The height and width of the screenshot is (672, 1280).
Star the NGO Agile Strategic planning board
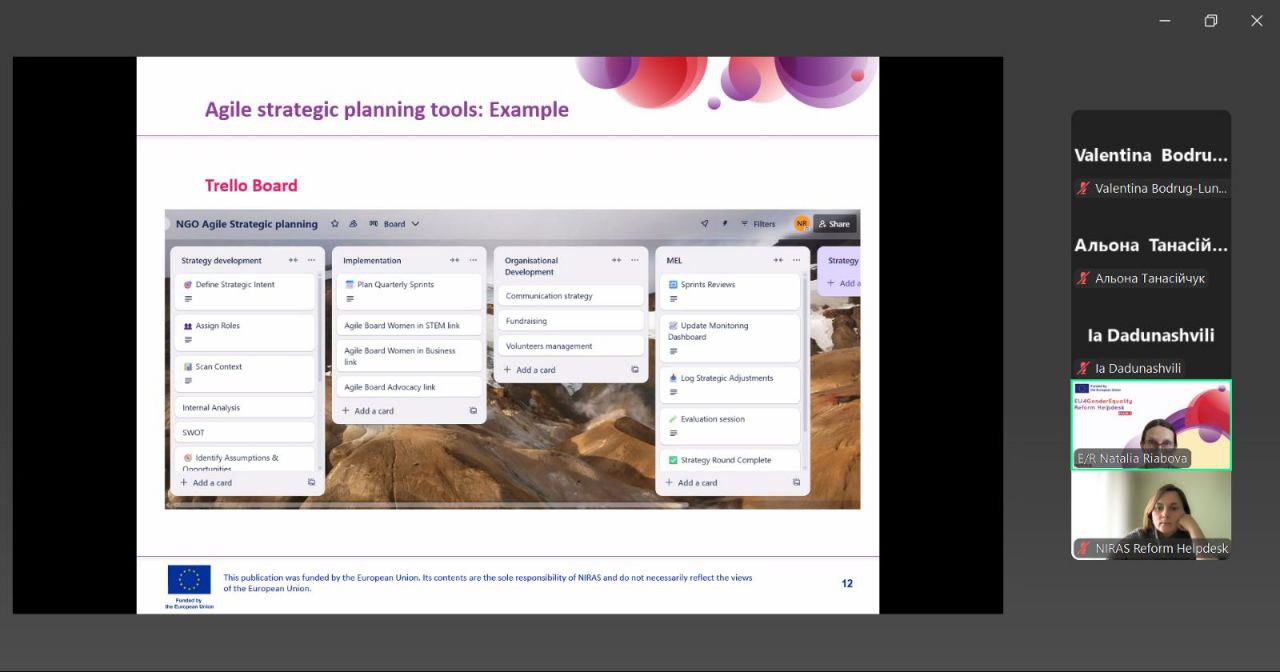click(335, 224)
